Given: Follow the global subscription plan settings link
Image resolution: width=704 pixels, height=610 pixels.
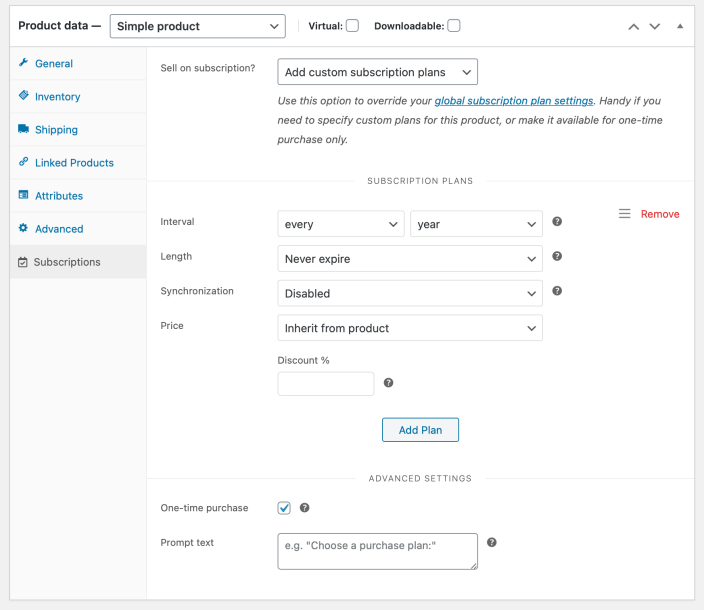Looking at the screenshot, I should click(514, 101).
